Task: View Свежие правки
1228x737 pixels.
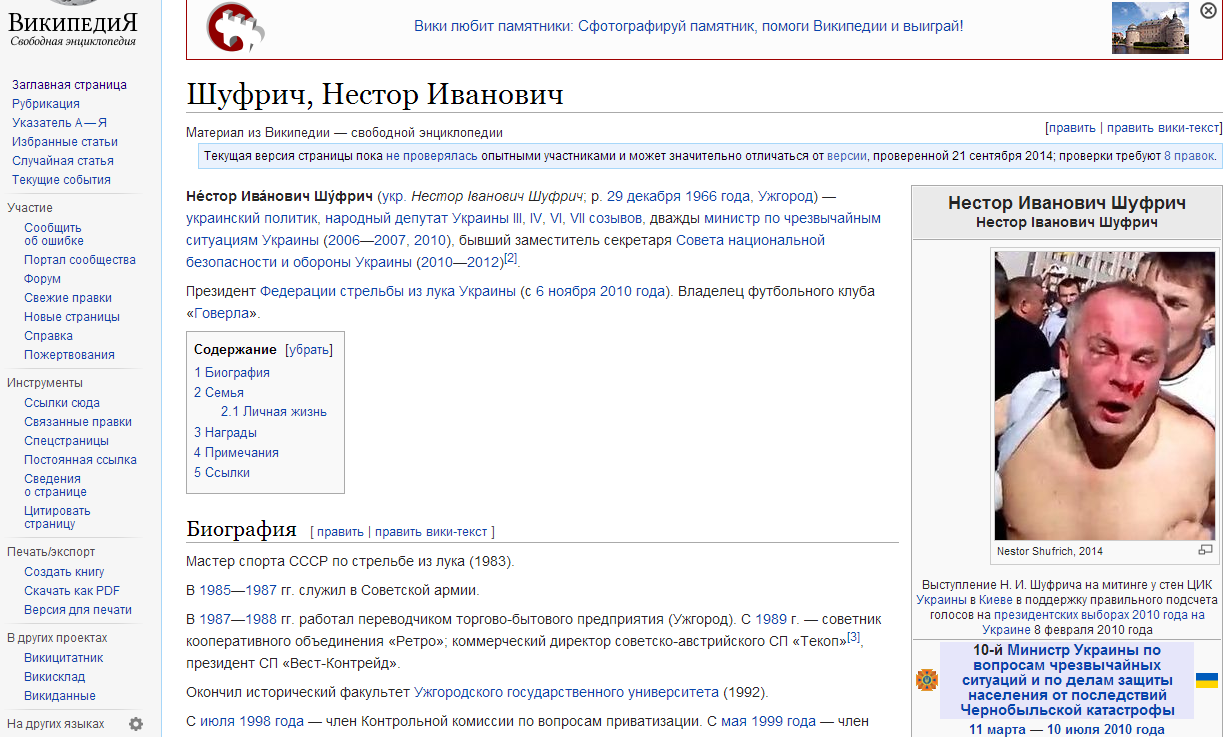Action: coord(68,298)
